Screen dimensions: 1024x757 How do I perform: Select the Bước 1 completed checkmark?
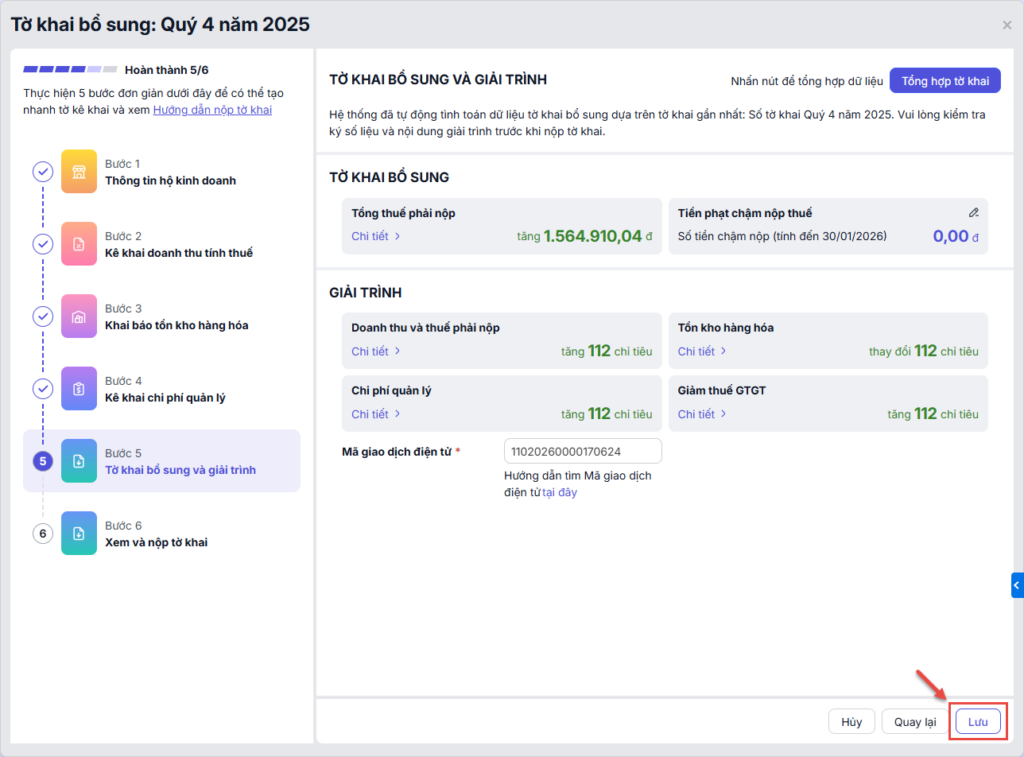click(x=43, y=172)
